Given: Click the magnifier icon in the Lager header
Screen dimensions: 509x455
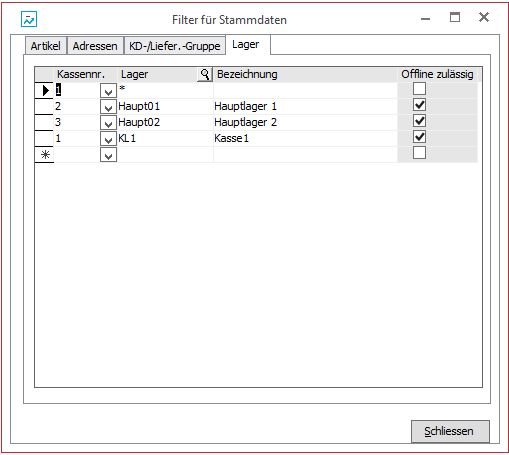Looking at the screenshot, I should pos(205,74).
